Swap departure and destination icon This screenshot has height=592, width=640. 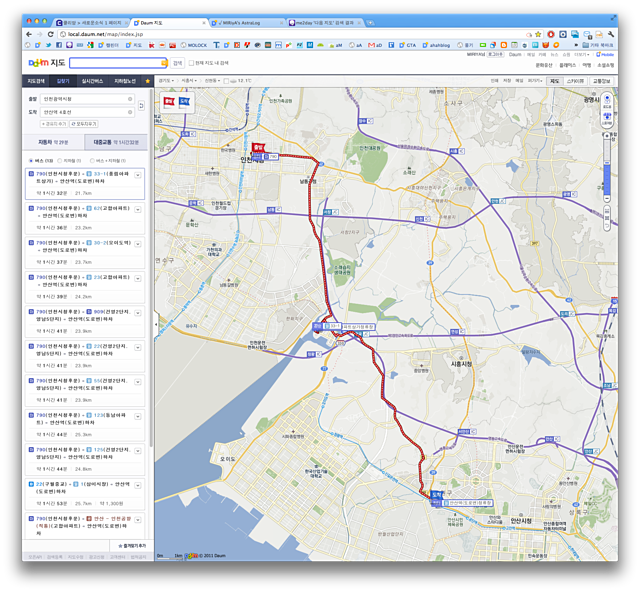point(141,106)
